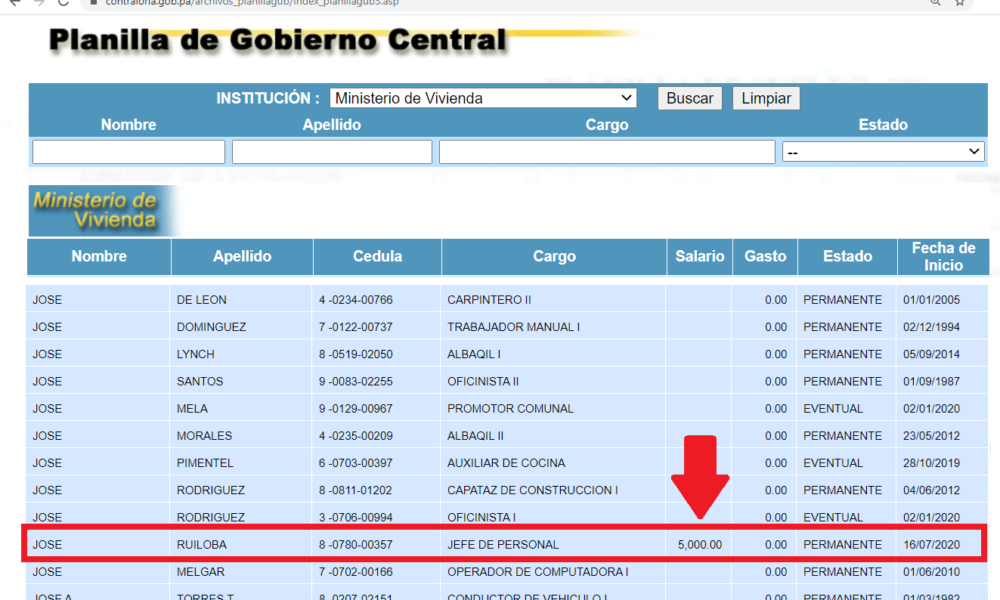Click the Planilla de Gobierno Central title banner
This screenshot has width=1000, height=600.
pos(278,40)
